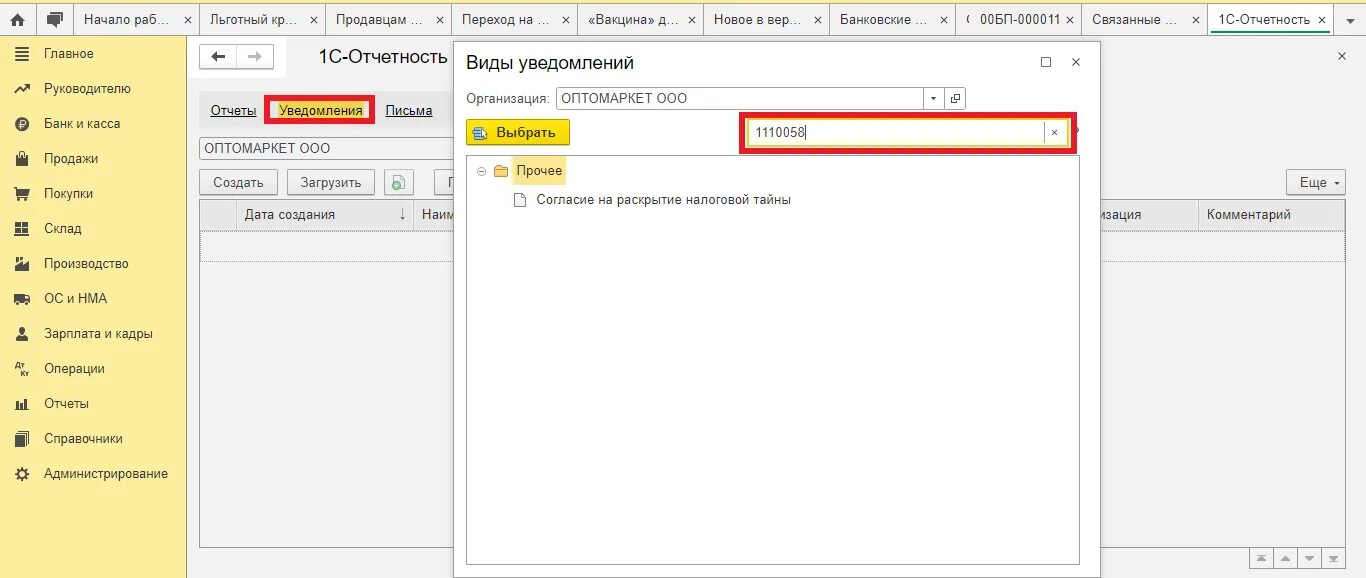Click green add-document icon button
The height and width of the screenshot is (578, 1366).
coord(398,182)
